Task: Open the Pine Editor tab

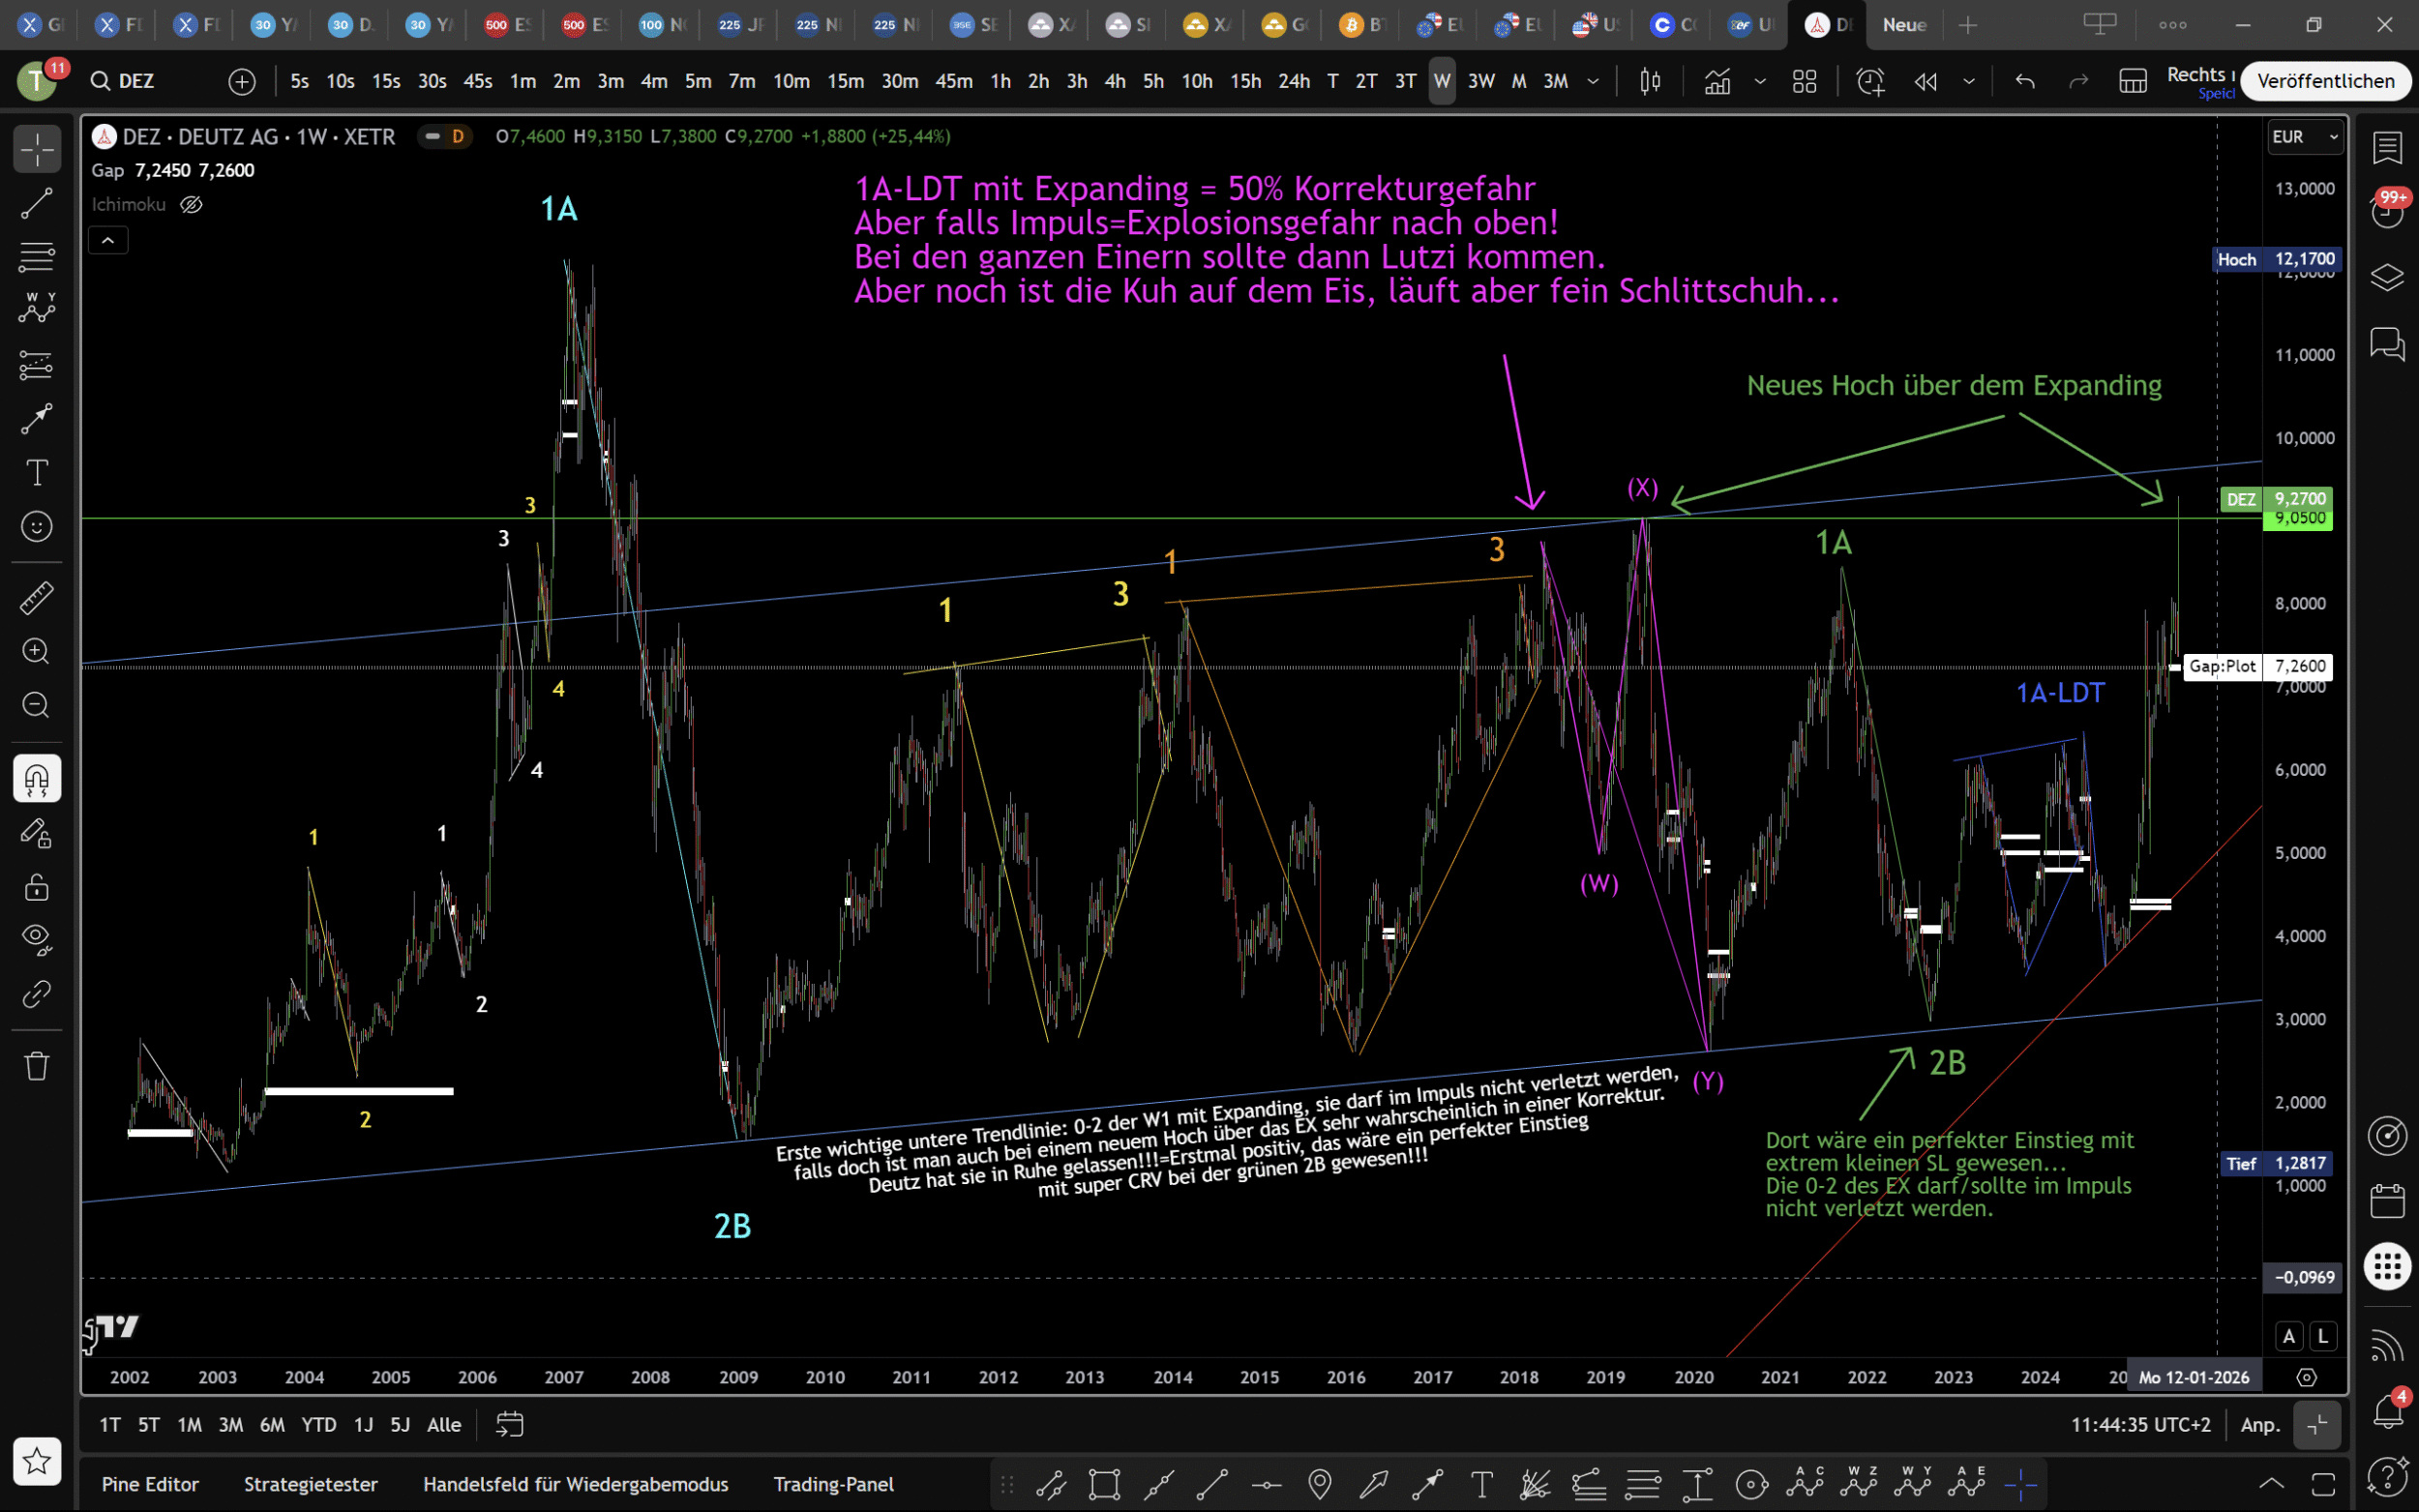Action: [x=150, y=1484]
